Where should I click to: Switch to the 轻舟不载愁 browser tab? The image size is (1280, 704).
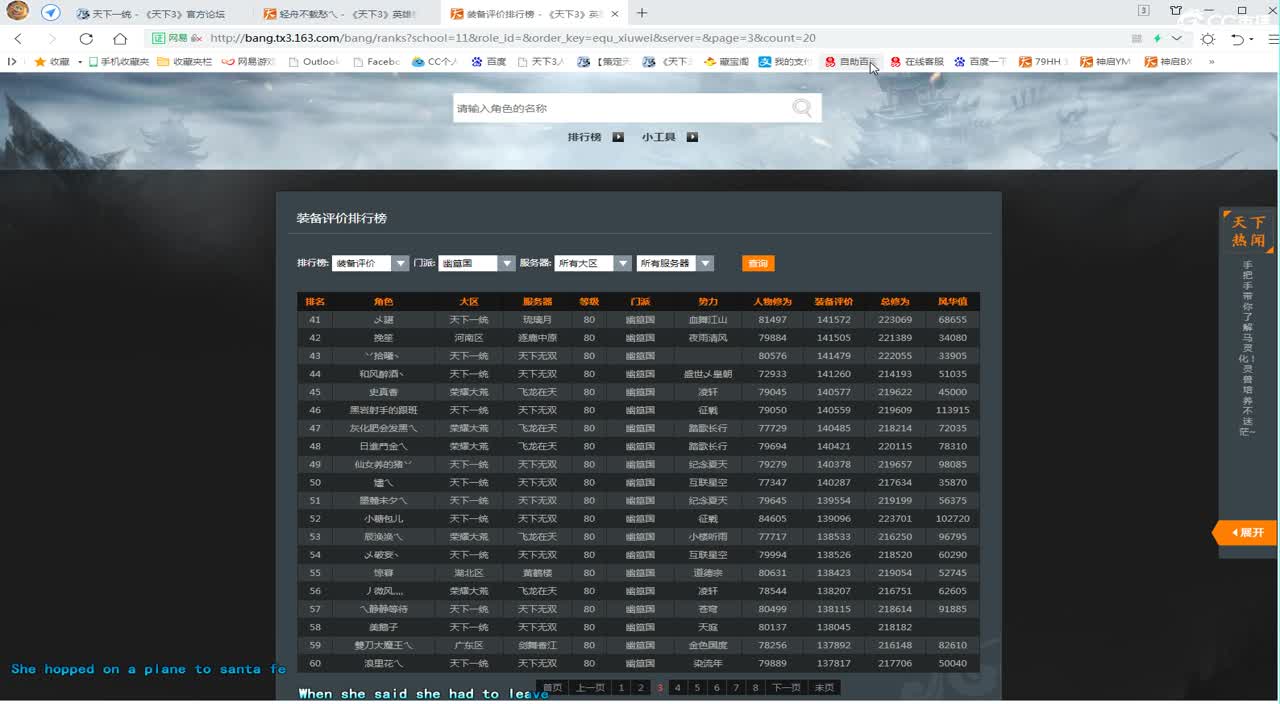tap(338, 14)
